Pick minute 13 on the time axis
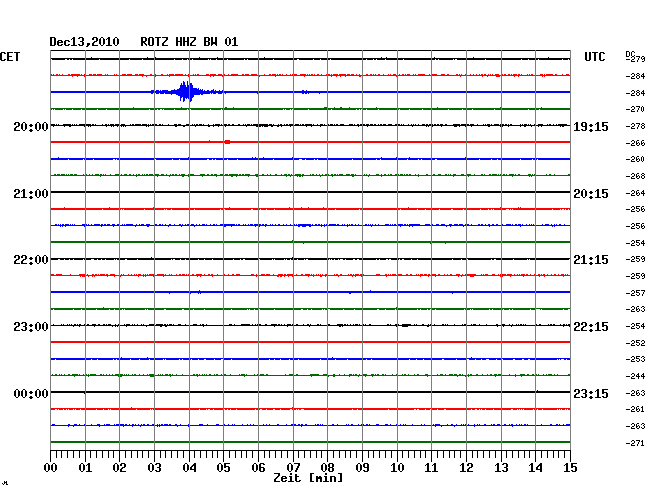This screenshot has width=650, height=494. point(501,468)
